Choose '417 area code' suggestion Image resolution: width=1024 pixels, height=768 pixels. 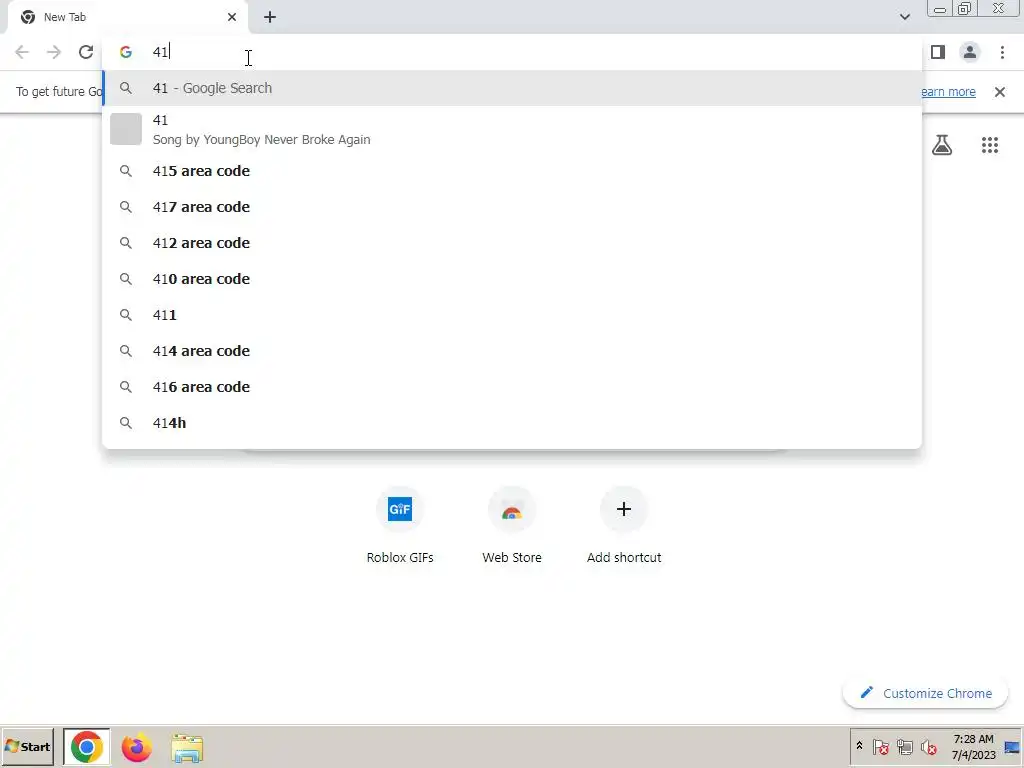[x=512, y=207]
